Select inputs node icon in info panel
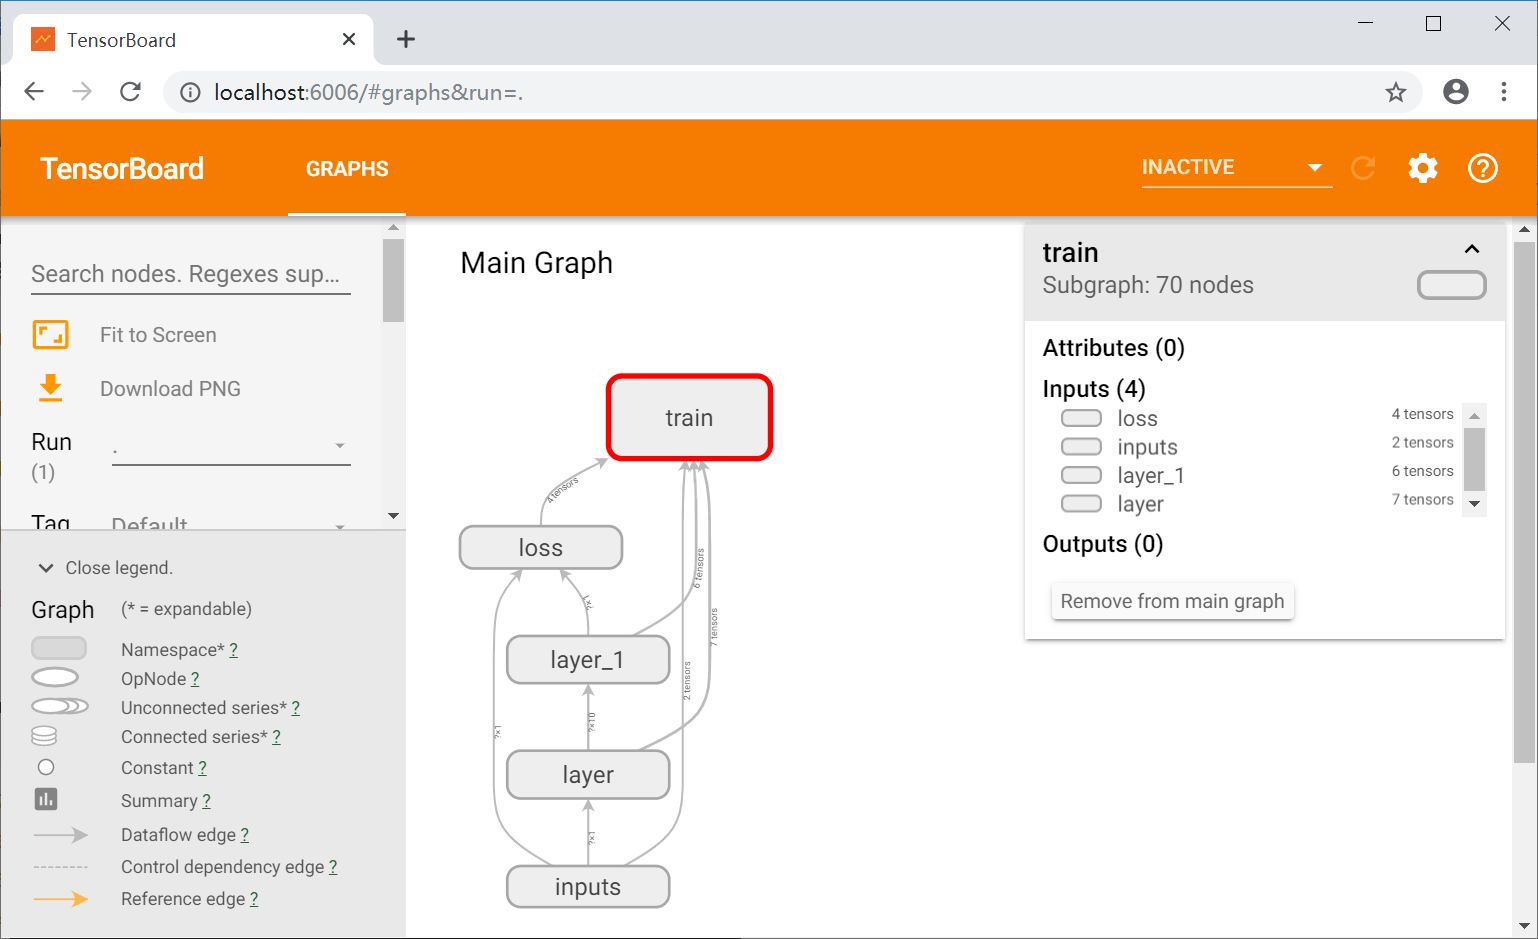Image resolution: width=1538 pixels, height=939 pixels. click(x=1081, y=446)
